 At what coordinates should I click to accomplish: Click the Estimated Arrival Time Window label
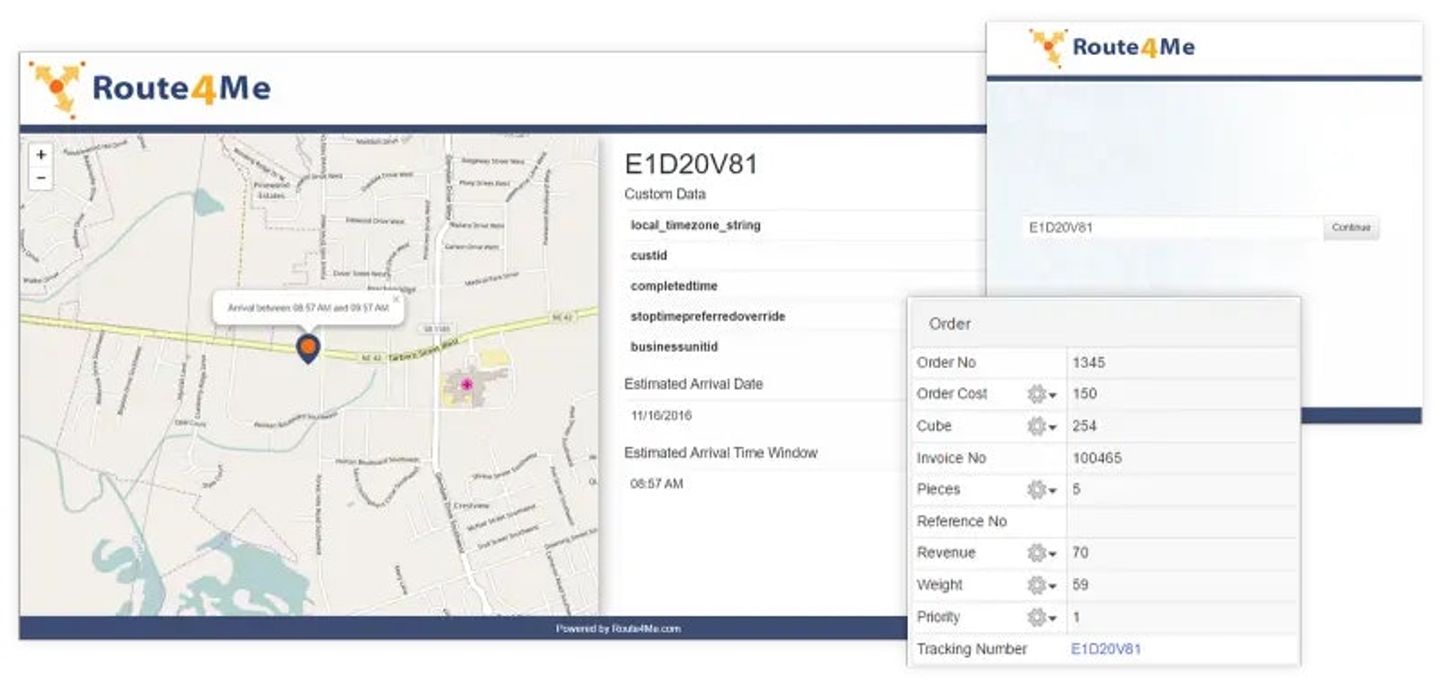[721, 453]
